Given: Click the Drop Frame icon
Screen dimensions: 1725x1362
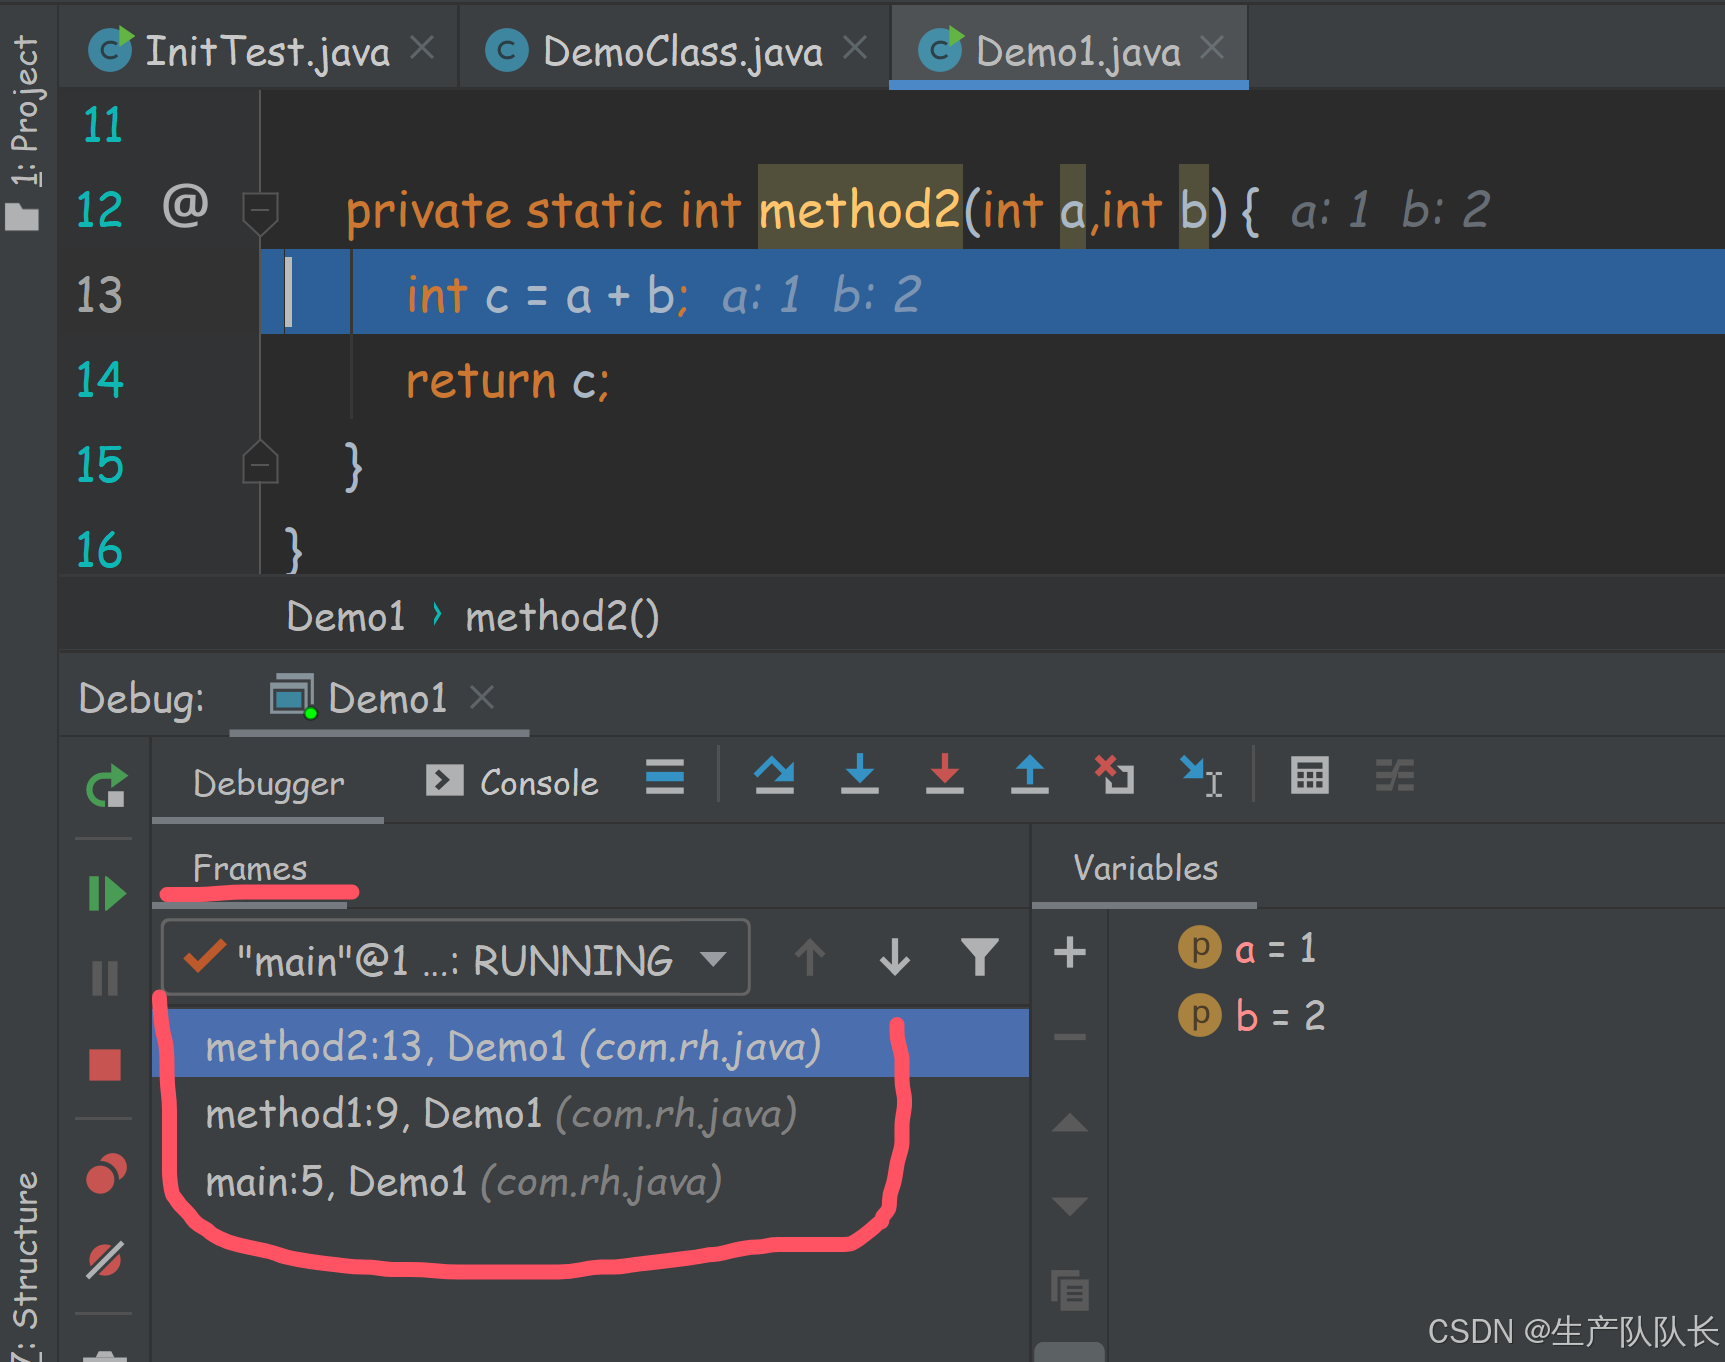Looking at the screenshot, I should click(1114, 776).
